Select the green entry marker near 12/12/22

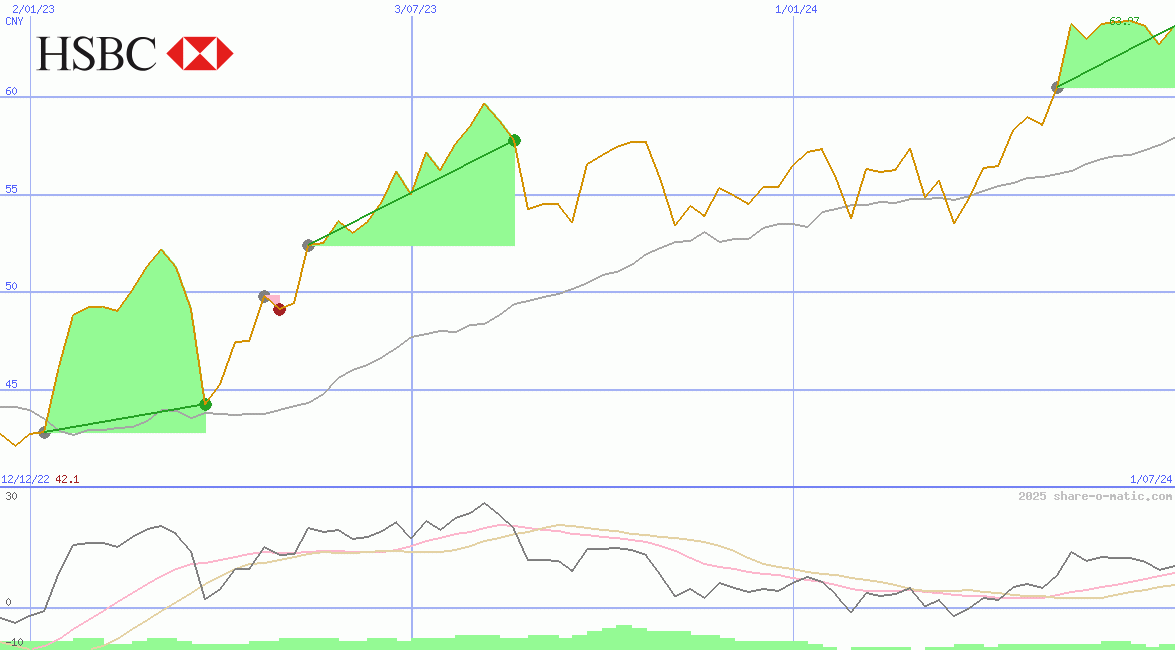pyautogui.click(x=44, y=433)
